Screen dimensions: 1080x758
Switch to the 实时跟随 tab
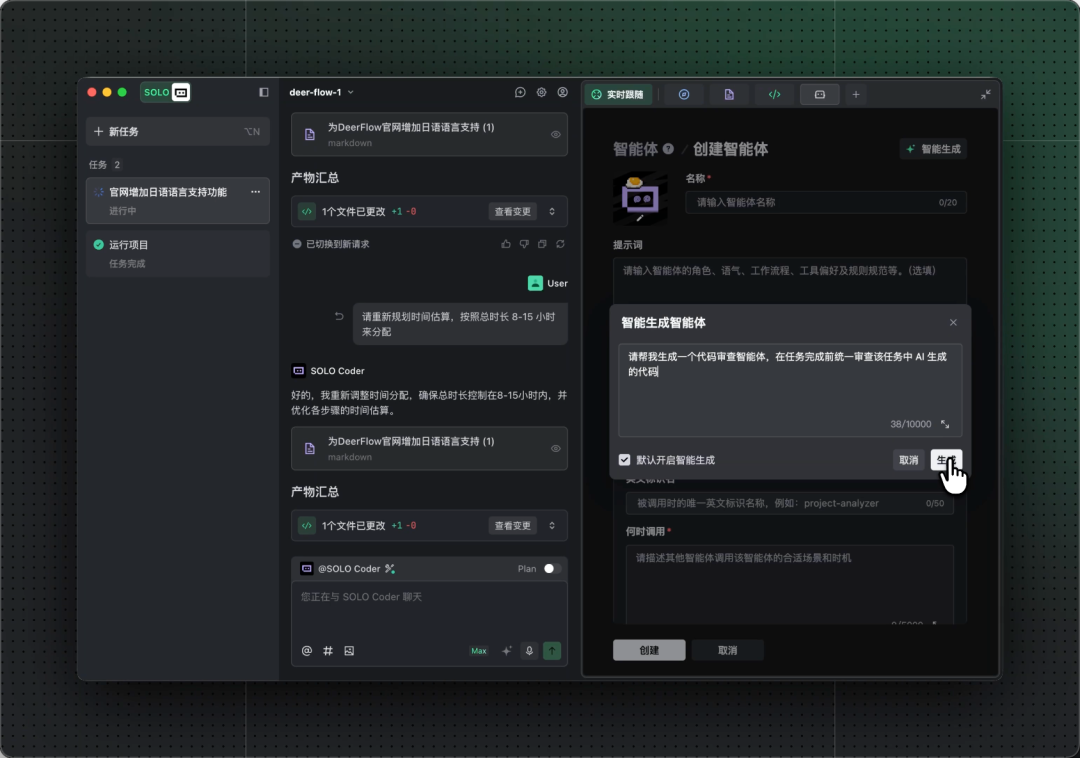pyautogui.click(x=619, y=94)
